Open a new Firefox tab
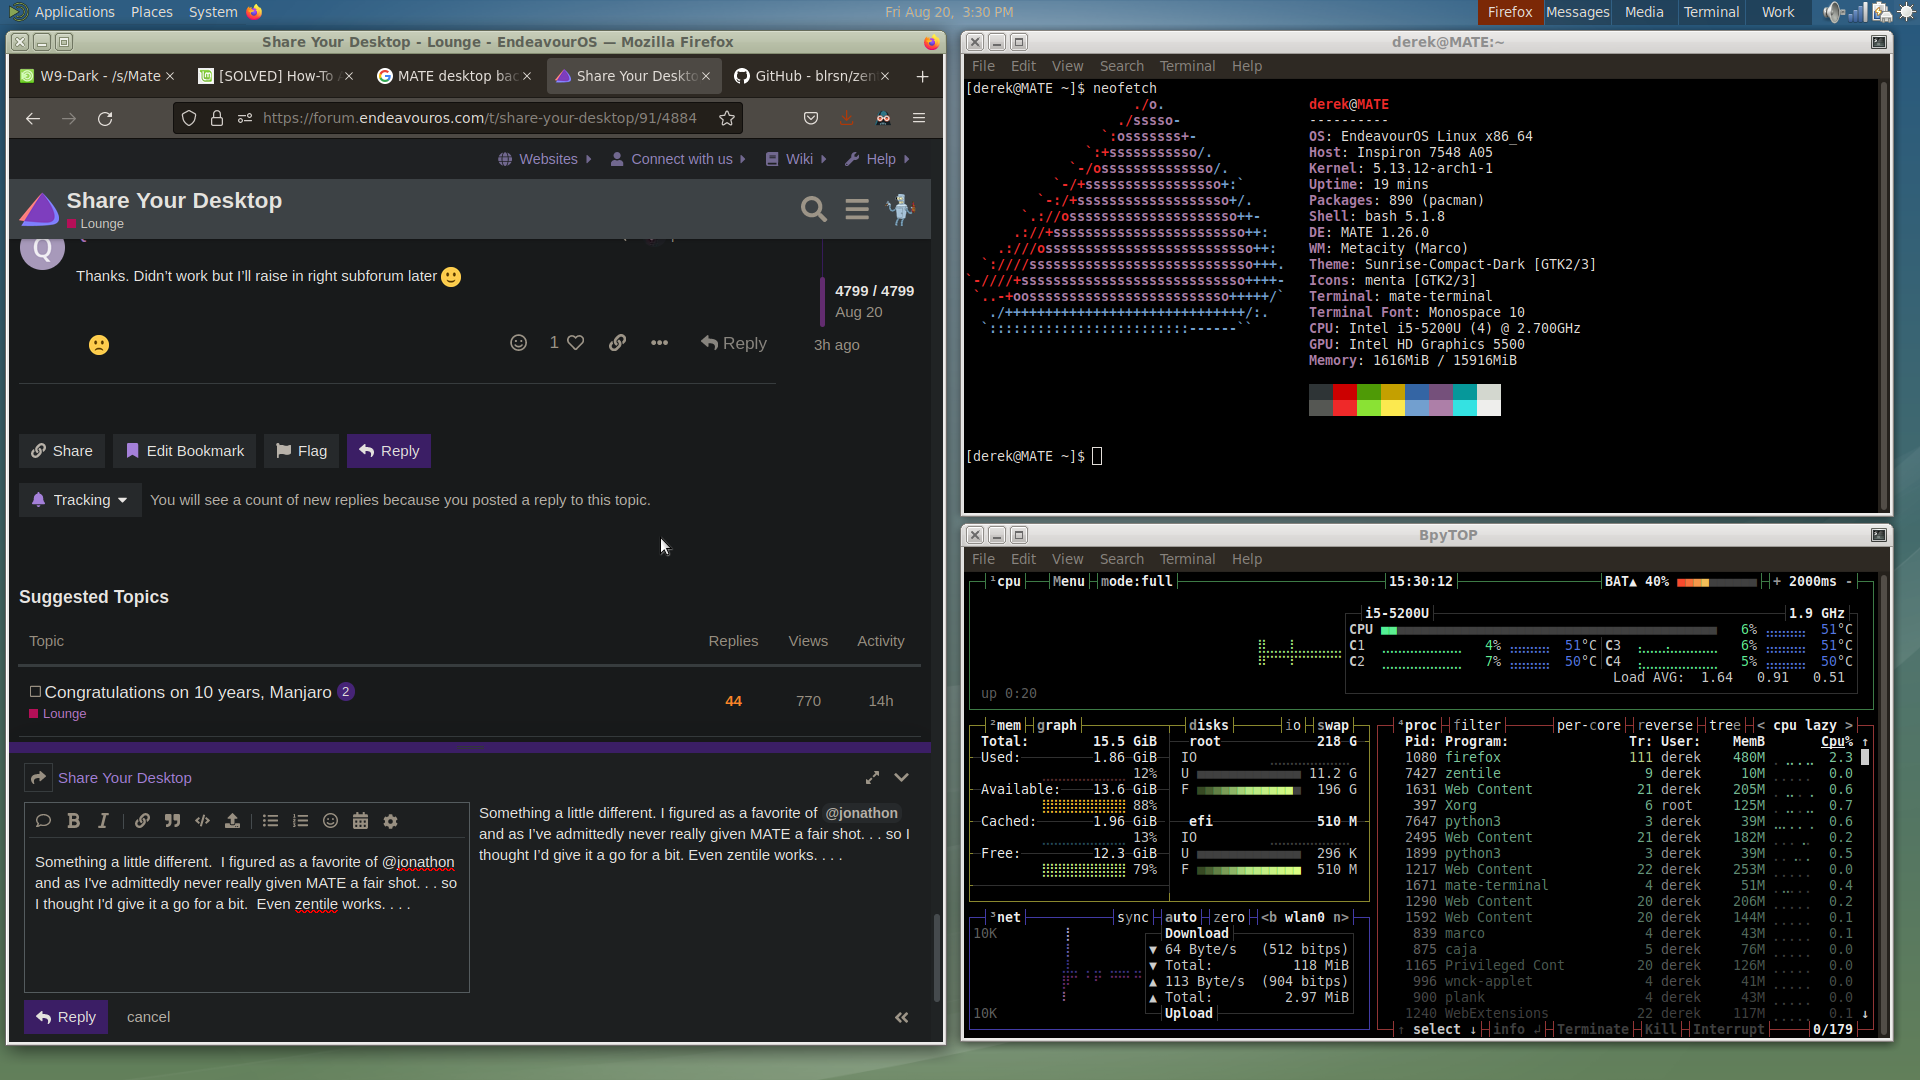The image size is (1920, 1080). click(922, 76)
